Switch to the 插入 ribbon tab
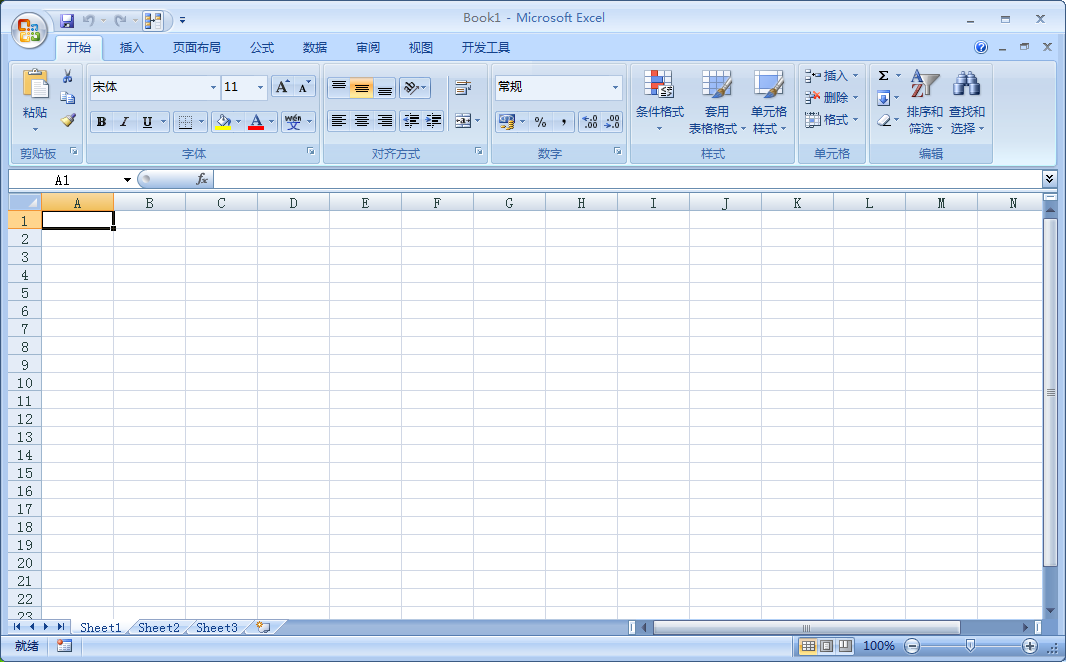 pyautogui.click(x=131, y=48)
